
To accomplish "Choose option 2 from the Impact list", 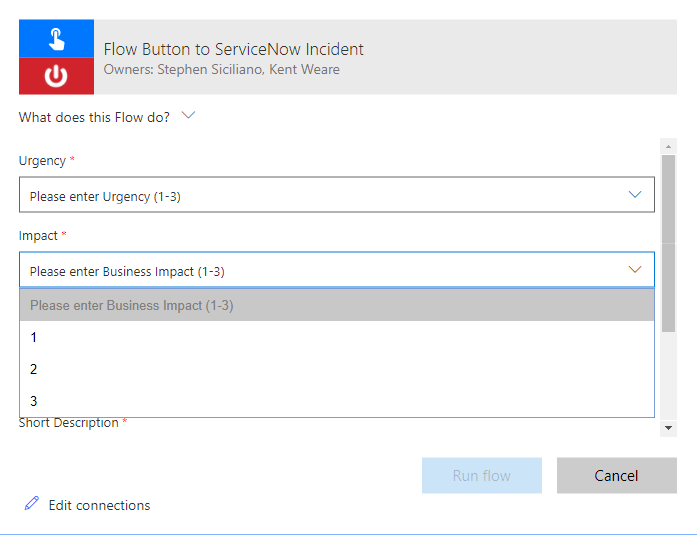I will [34, 369].
